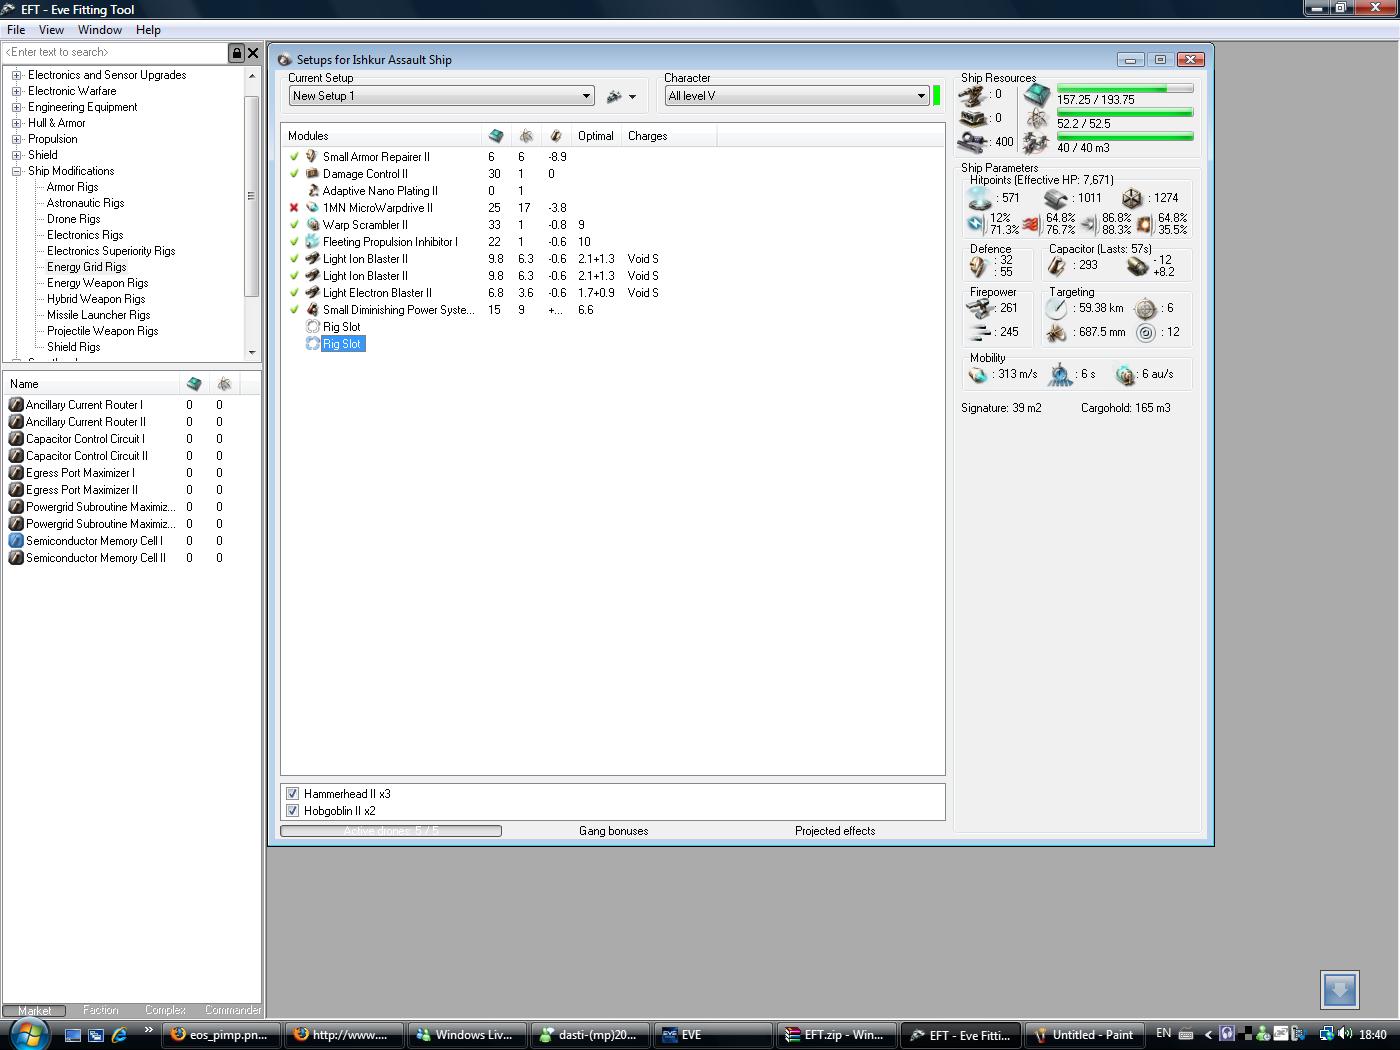The image size is (1400, 1050).
Task: Click the Damage Control II module icon
Action: pyautogui.click(x=312, y=174)
